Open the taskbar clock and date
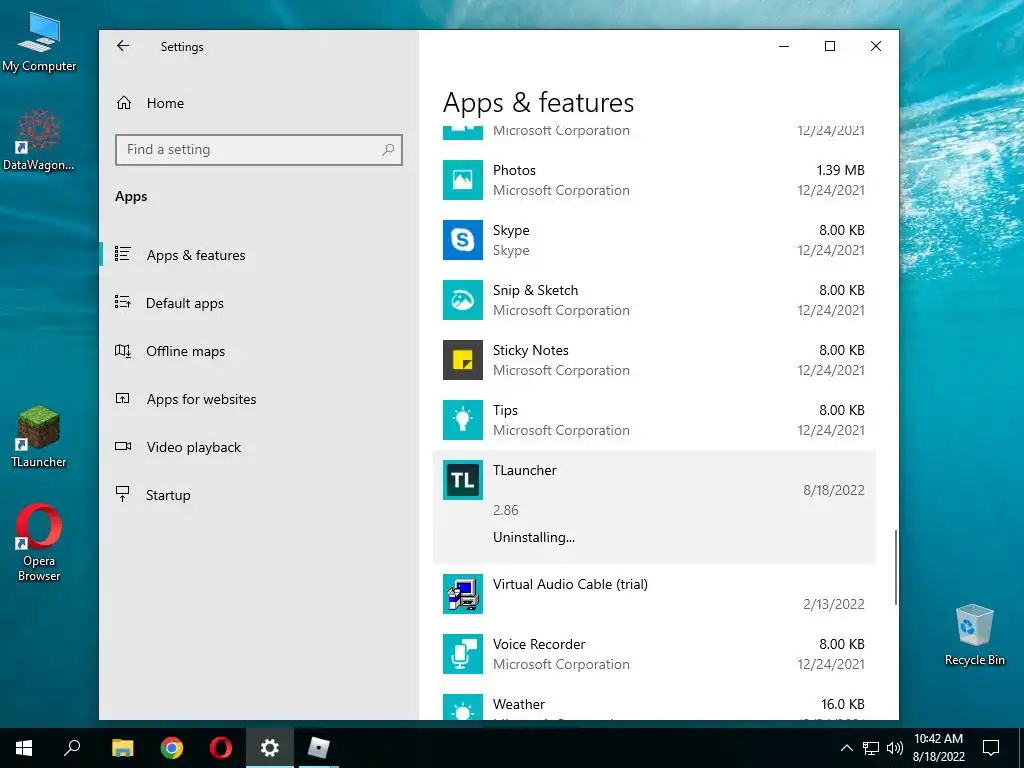The height and width of the screenshot is (768, 1024). click(938, 748)
